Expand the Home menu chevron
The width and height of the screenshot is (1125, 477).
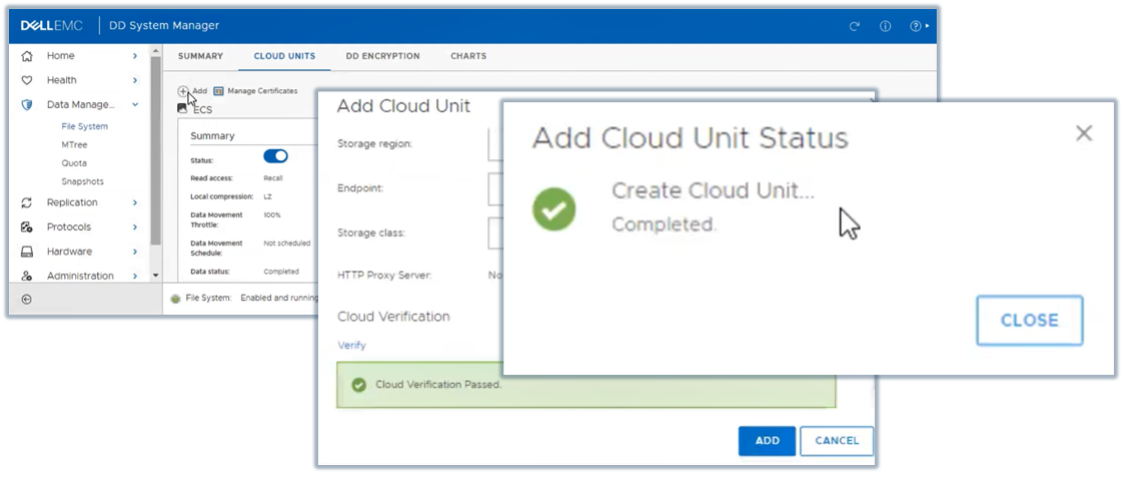tap(135, 56)
